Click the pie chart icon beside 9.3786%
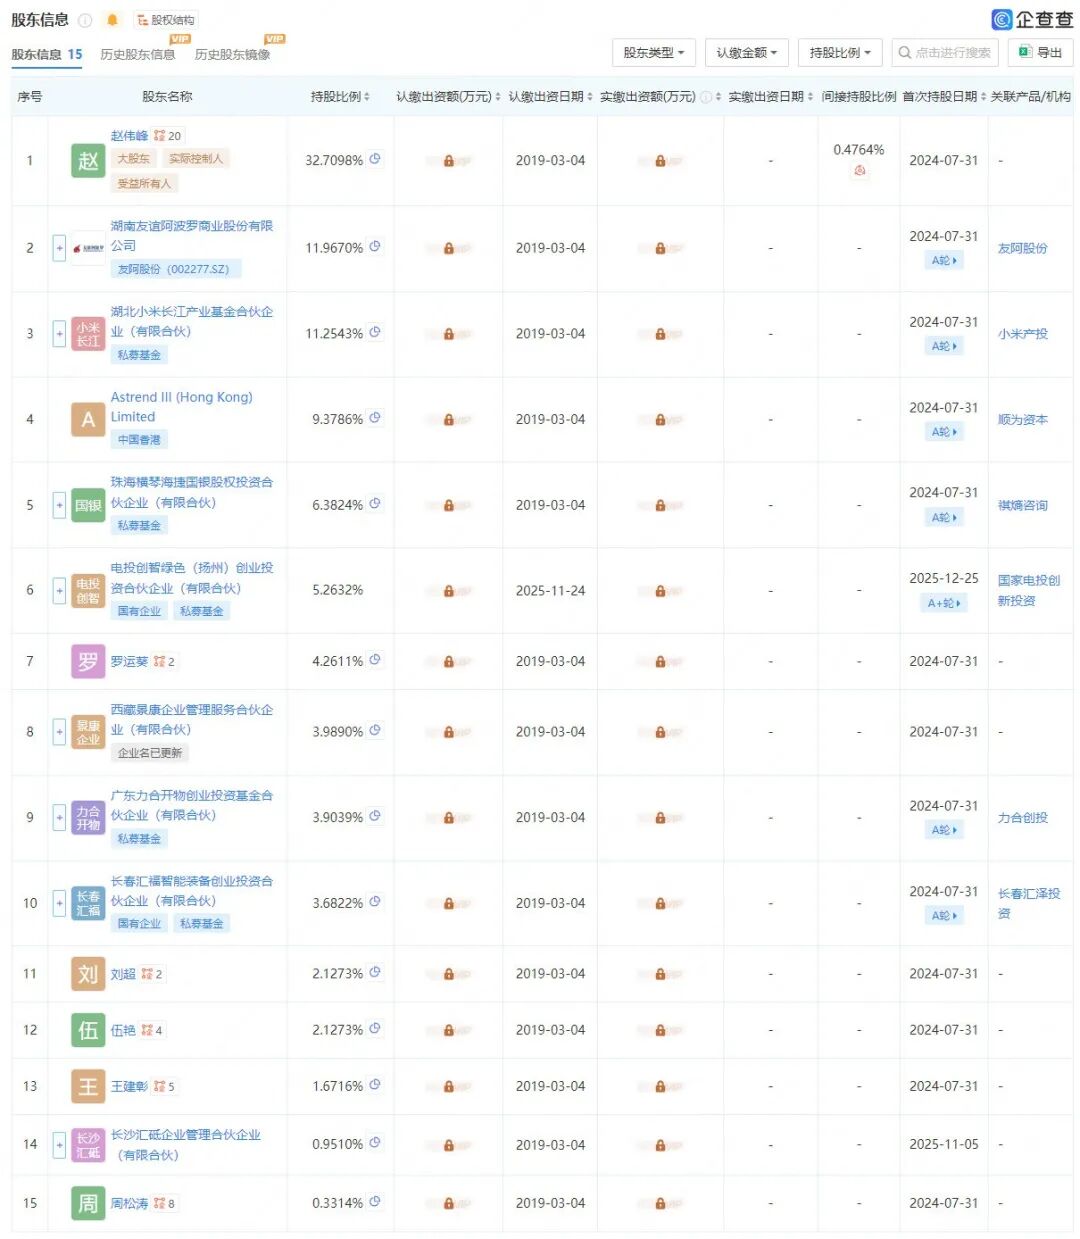The height and width of the screenshot is (1239, 1080). tap(375, 418)
